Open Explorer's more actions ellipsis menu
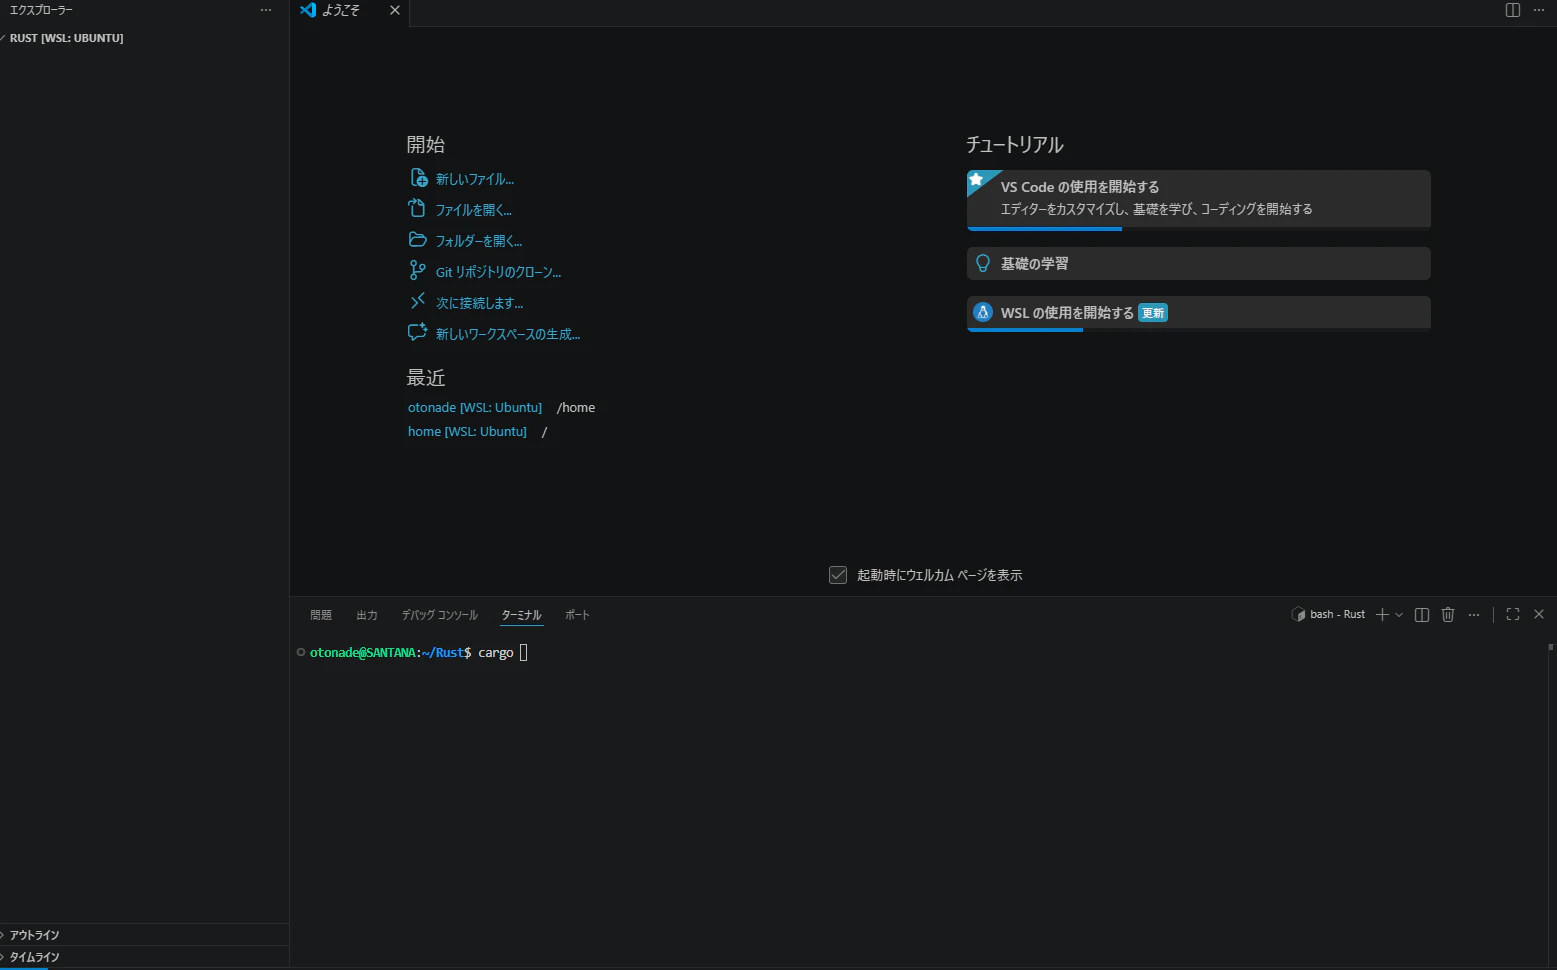Viewport: 1557px width, 970px height. coord(266,10)
